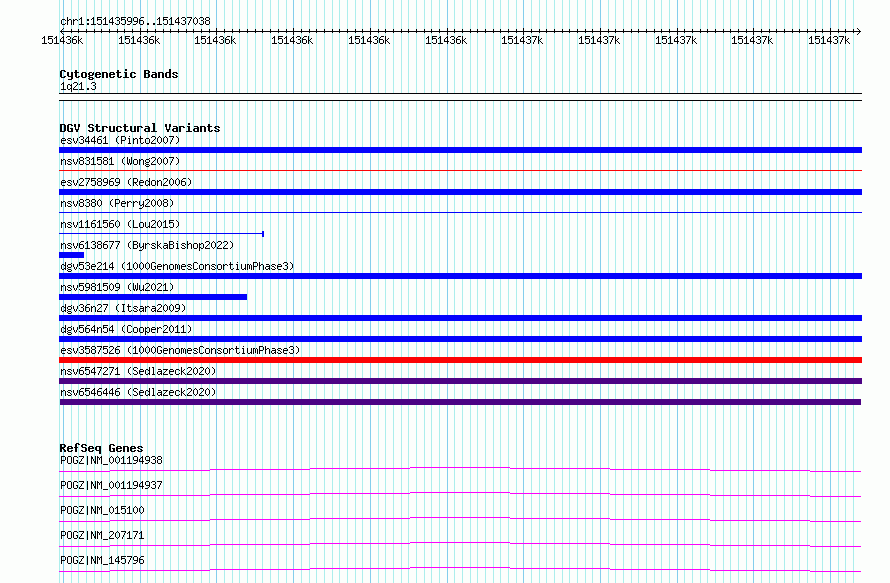Click the dgv564n54 blue variant bar

click(x=460, y=339)
